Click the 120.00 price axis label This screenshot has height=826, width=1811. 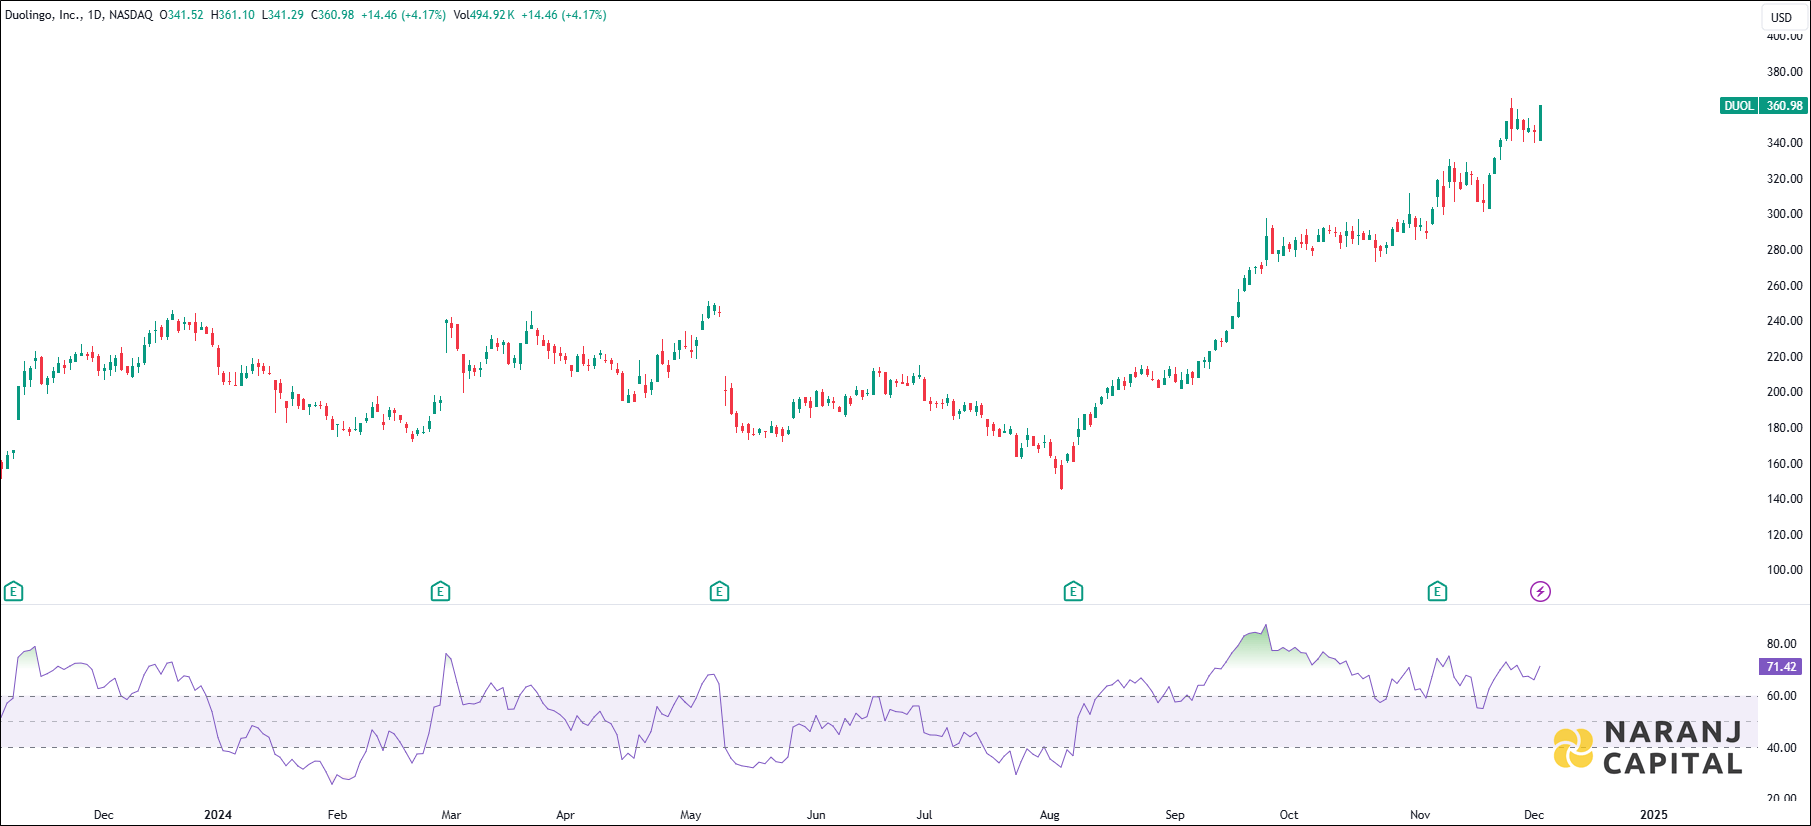[1785, 535]
